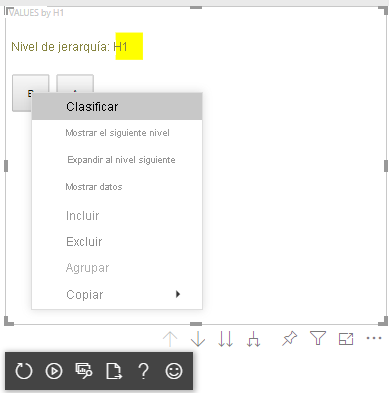389x393 pixels.
Task: Open help question mark icon
Action: coord(144,371)
